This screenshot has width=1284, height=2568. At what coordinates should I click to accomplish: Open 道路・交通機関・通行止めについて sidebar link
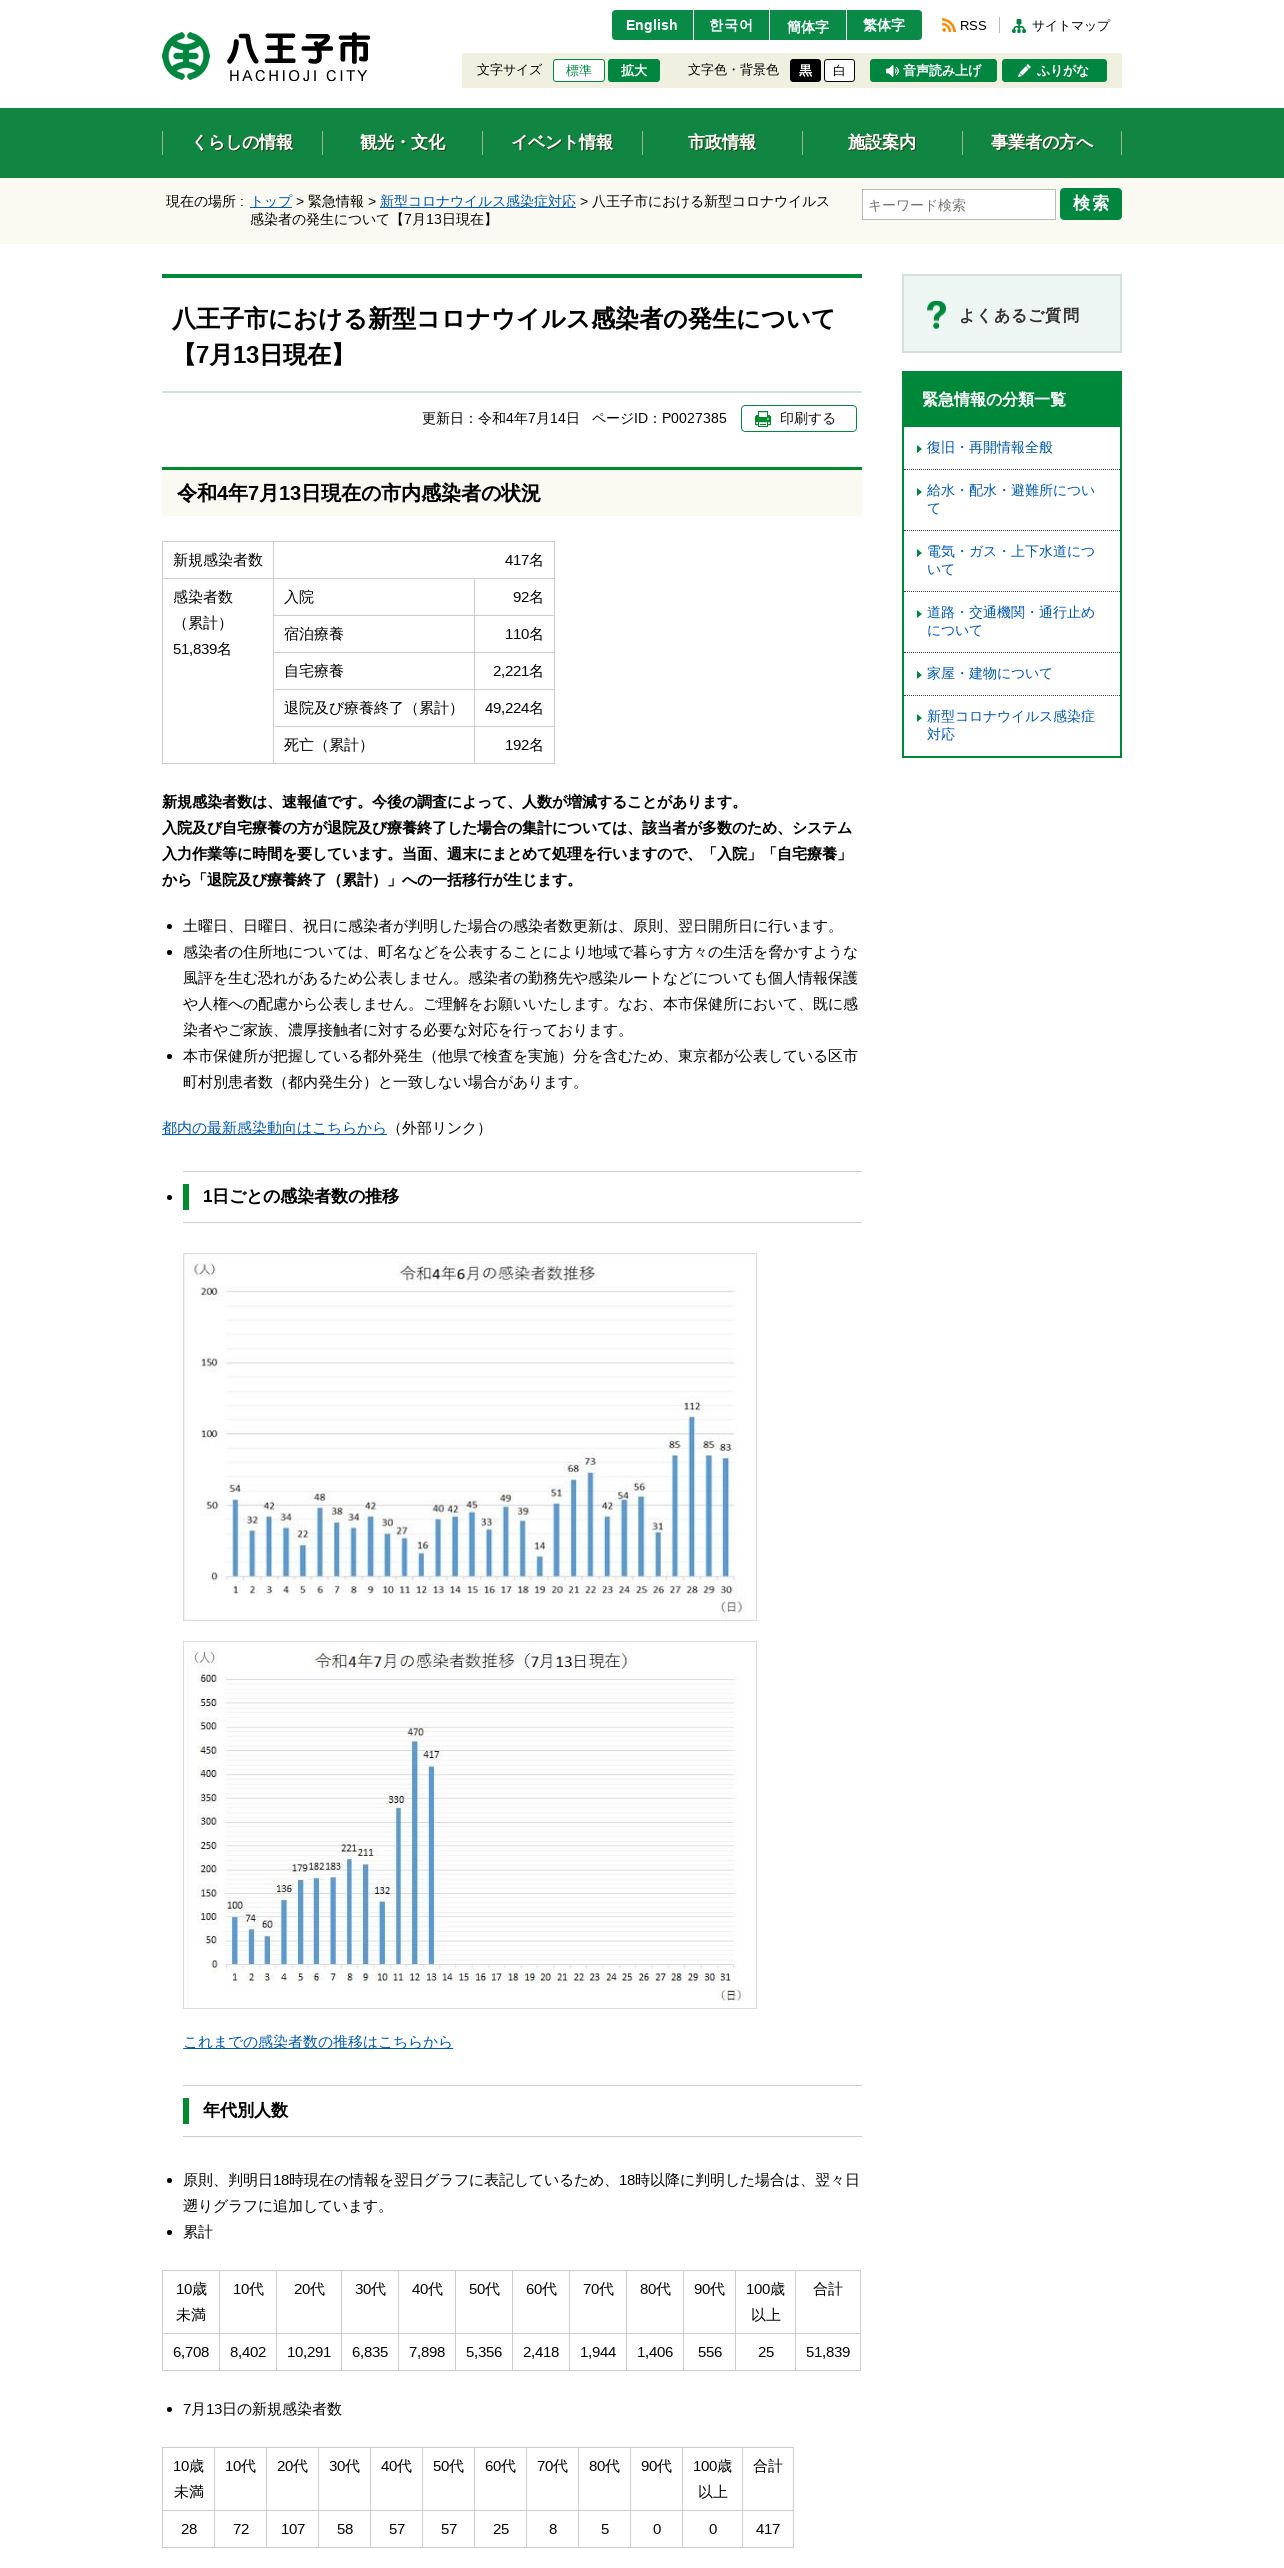tap(1010, 622)
